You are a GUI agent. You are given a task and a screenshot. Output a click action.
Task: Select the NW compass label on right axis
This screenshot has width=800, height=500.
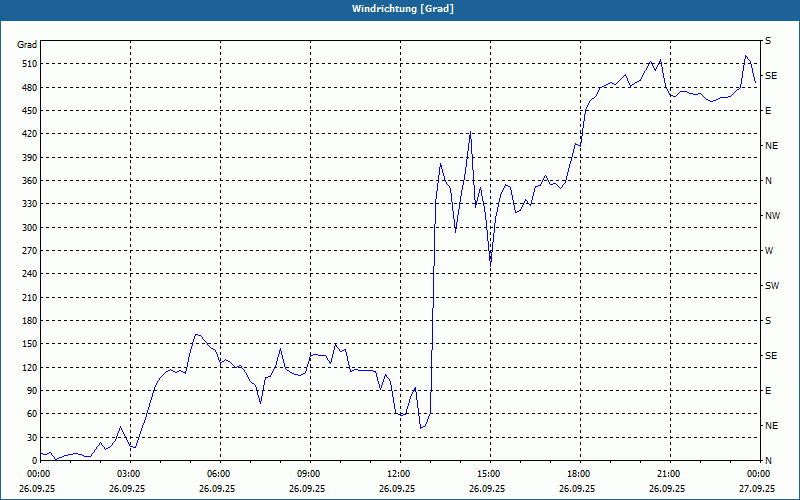772,216
